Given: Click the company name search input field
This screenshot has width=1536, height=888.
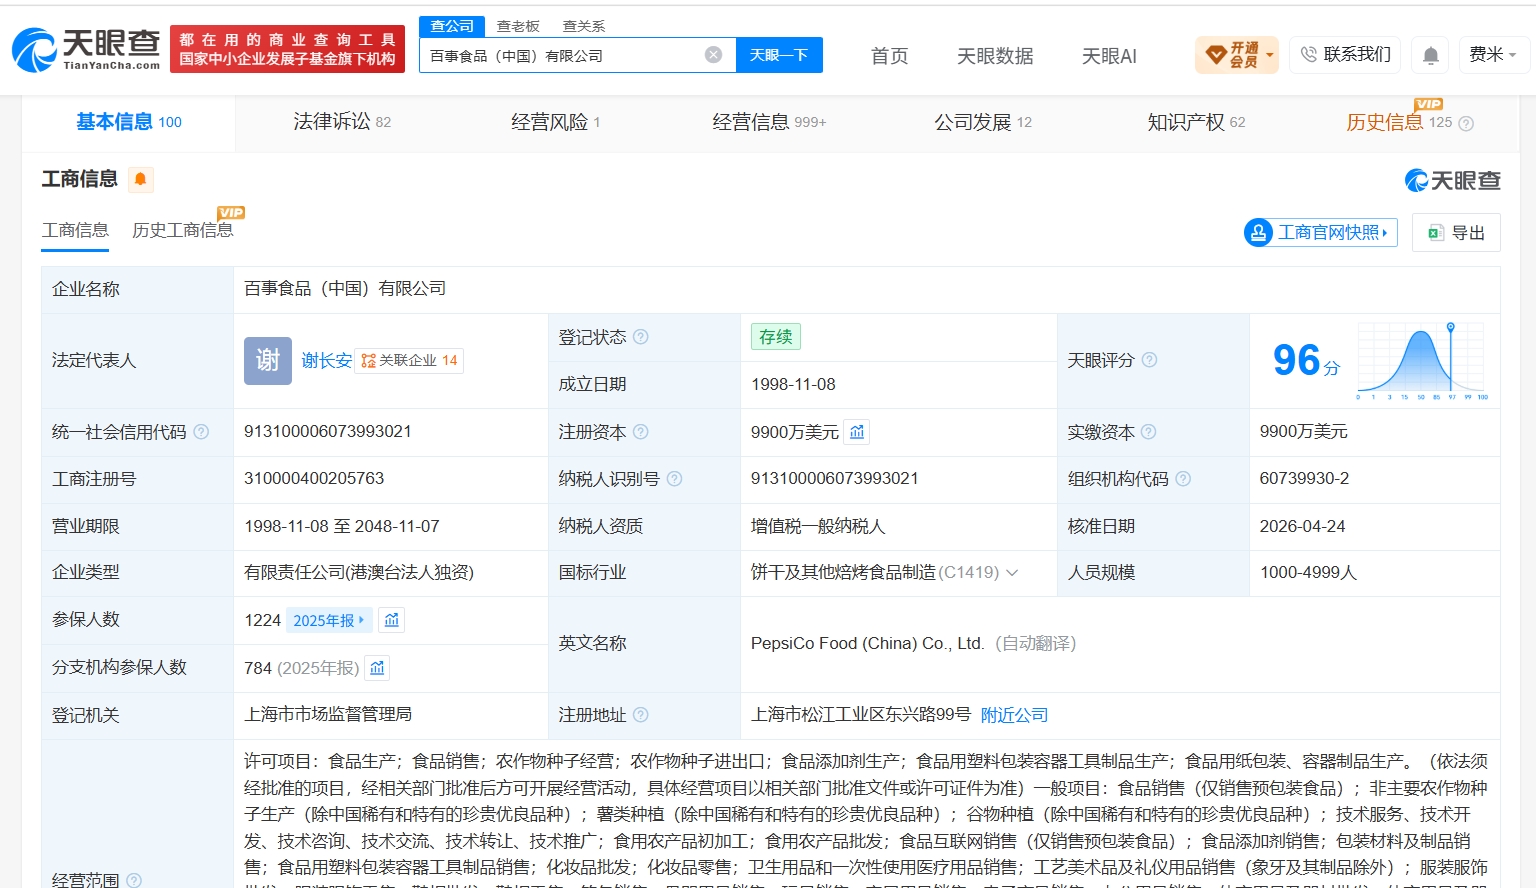Looking at the screenshot, I should pos(563,55).
